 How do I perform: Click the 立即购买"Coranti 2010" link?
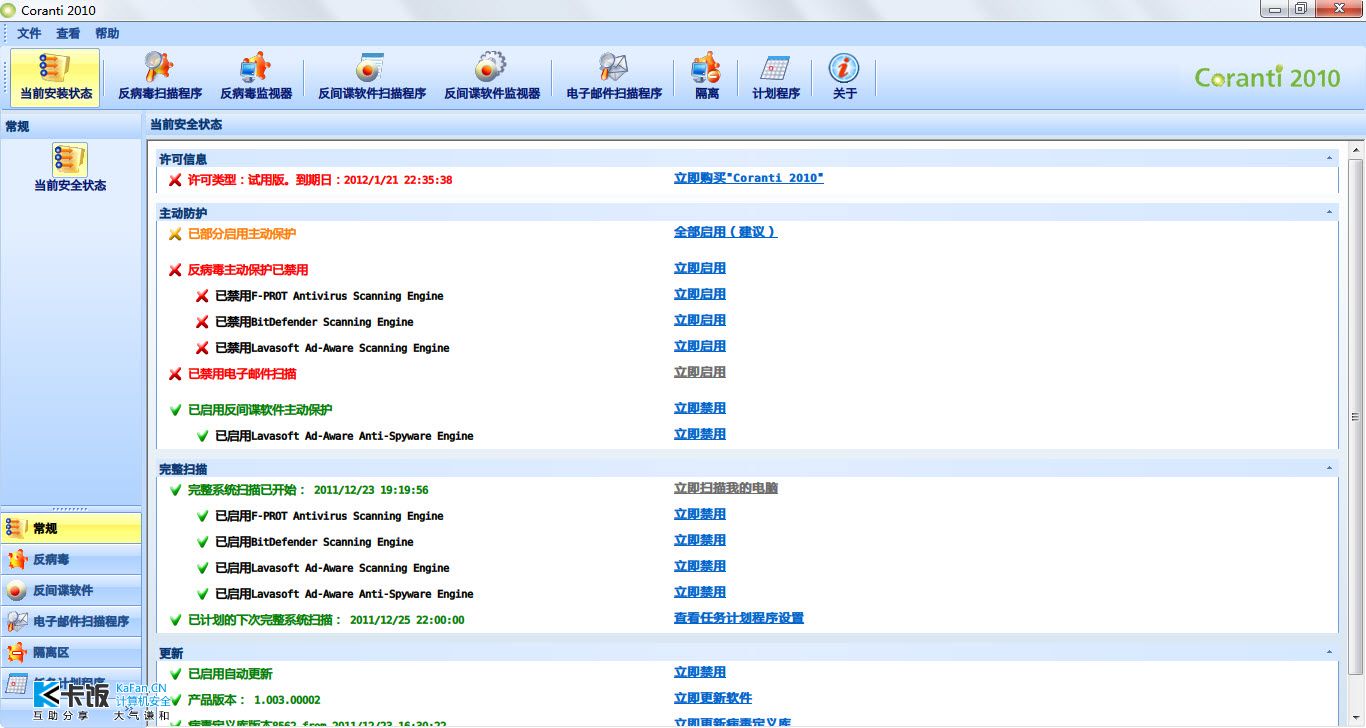point(749,178)
